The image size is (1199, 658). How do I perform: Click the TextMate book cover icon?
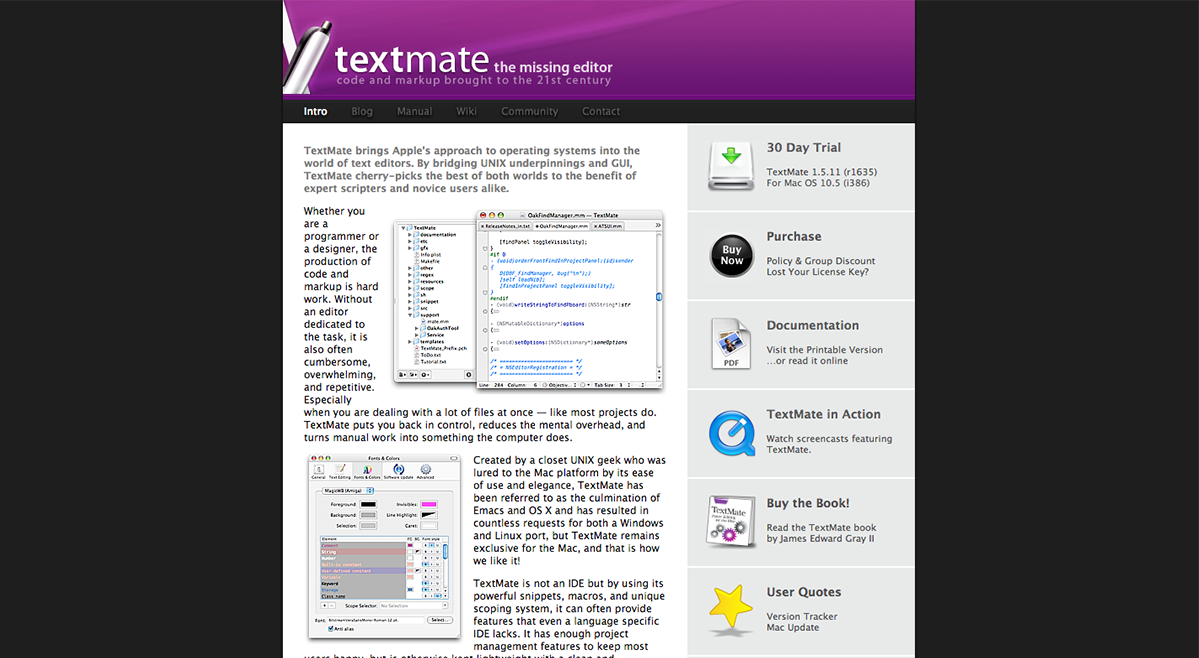(x=731, y=522)
